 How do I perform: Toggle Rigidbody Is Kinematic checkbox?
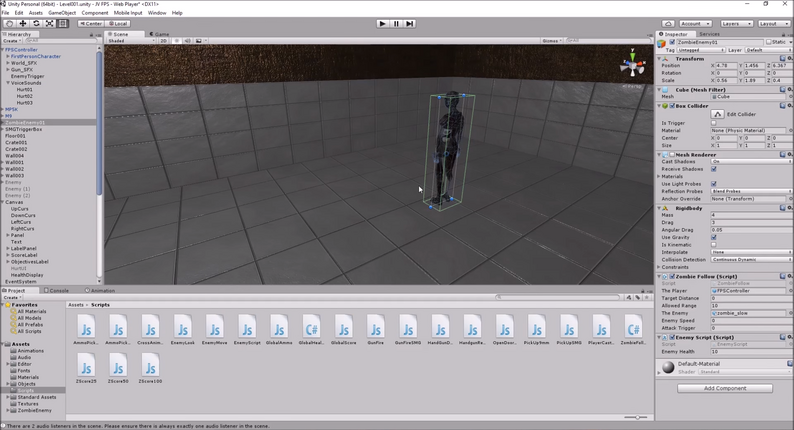pyautogui.click(x=713, y=245)
